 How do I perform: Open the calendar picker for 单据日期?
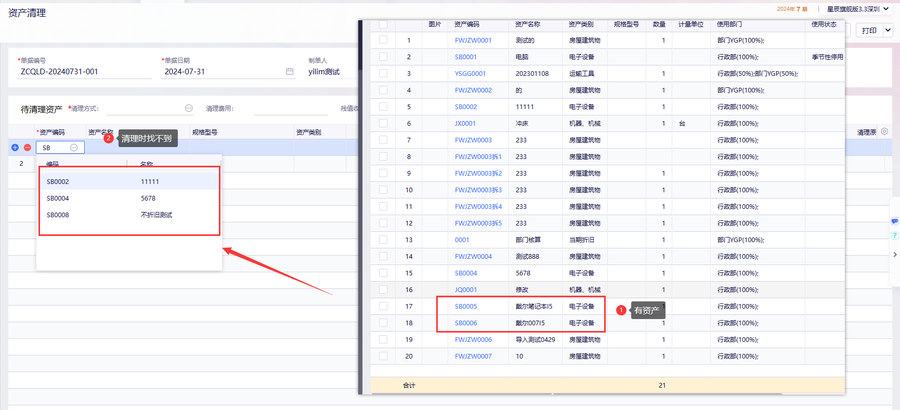click(290, 72)
